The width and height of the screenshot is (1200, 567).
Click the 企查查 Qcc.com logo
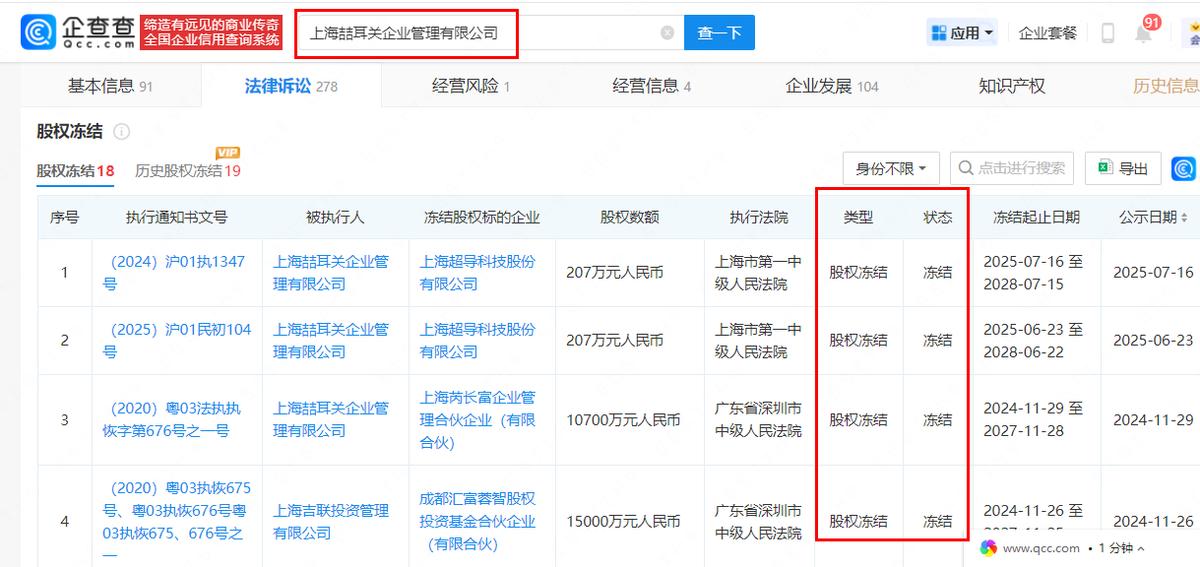tap(78, 32)
